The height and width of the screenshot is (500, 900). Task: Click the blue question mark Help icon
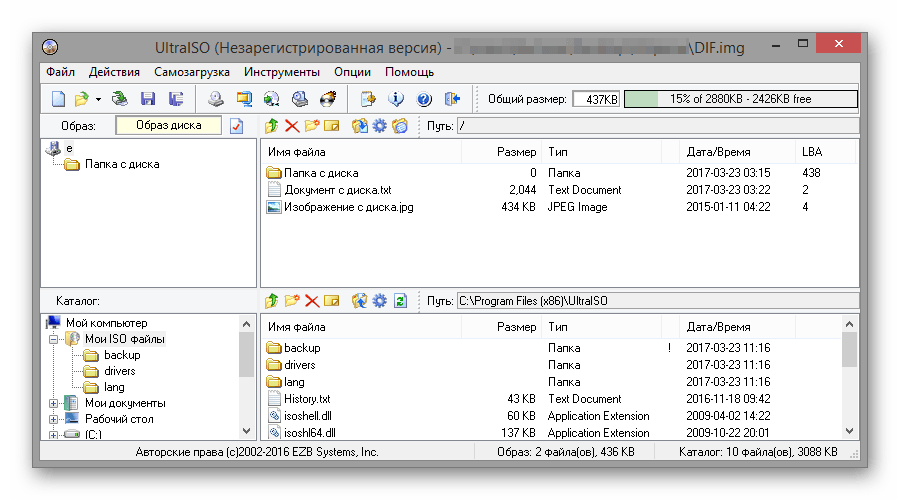423,99
